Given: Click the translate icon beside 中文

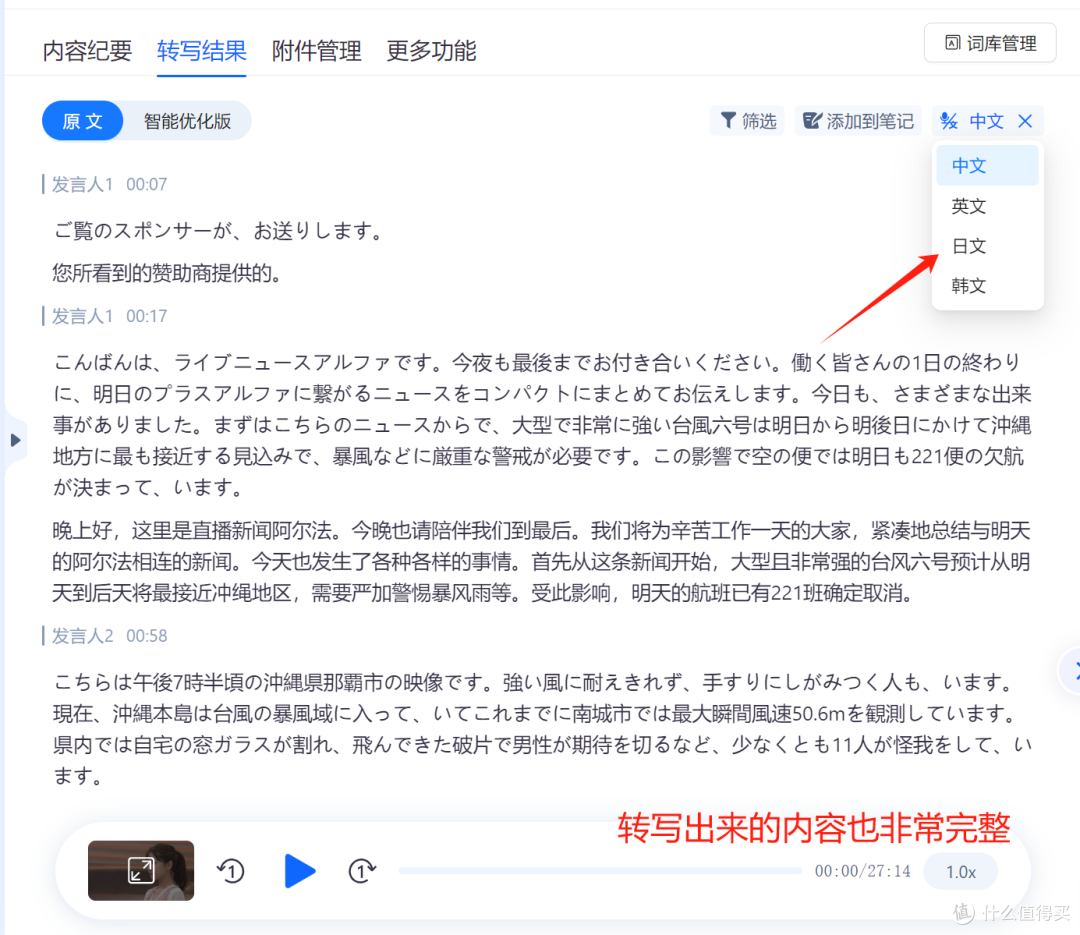Looking at the screenshot, I should [948, 121].
